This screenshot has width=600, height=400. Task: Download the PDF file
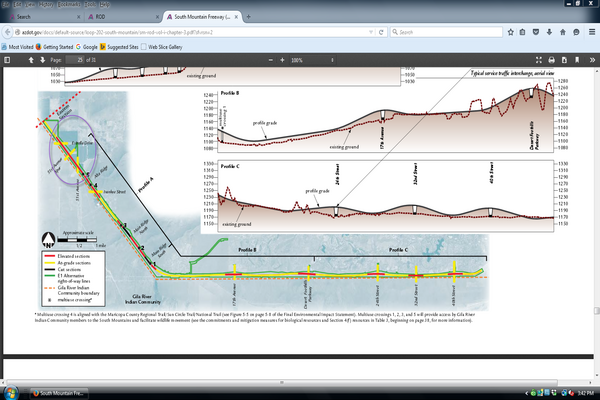click(564, 61)
